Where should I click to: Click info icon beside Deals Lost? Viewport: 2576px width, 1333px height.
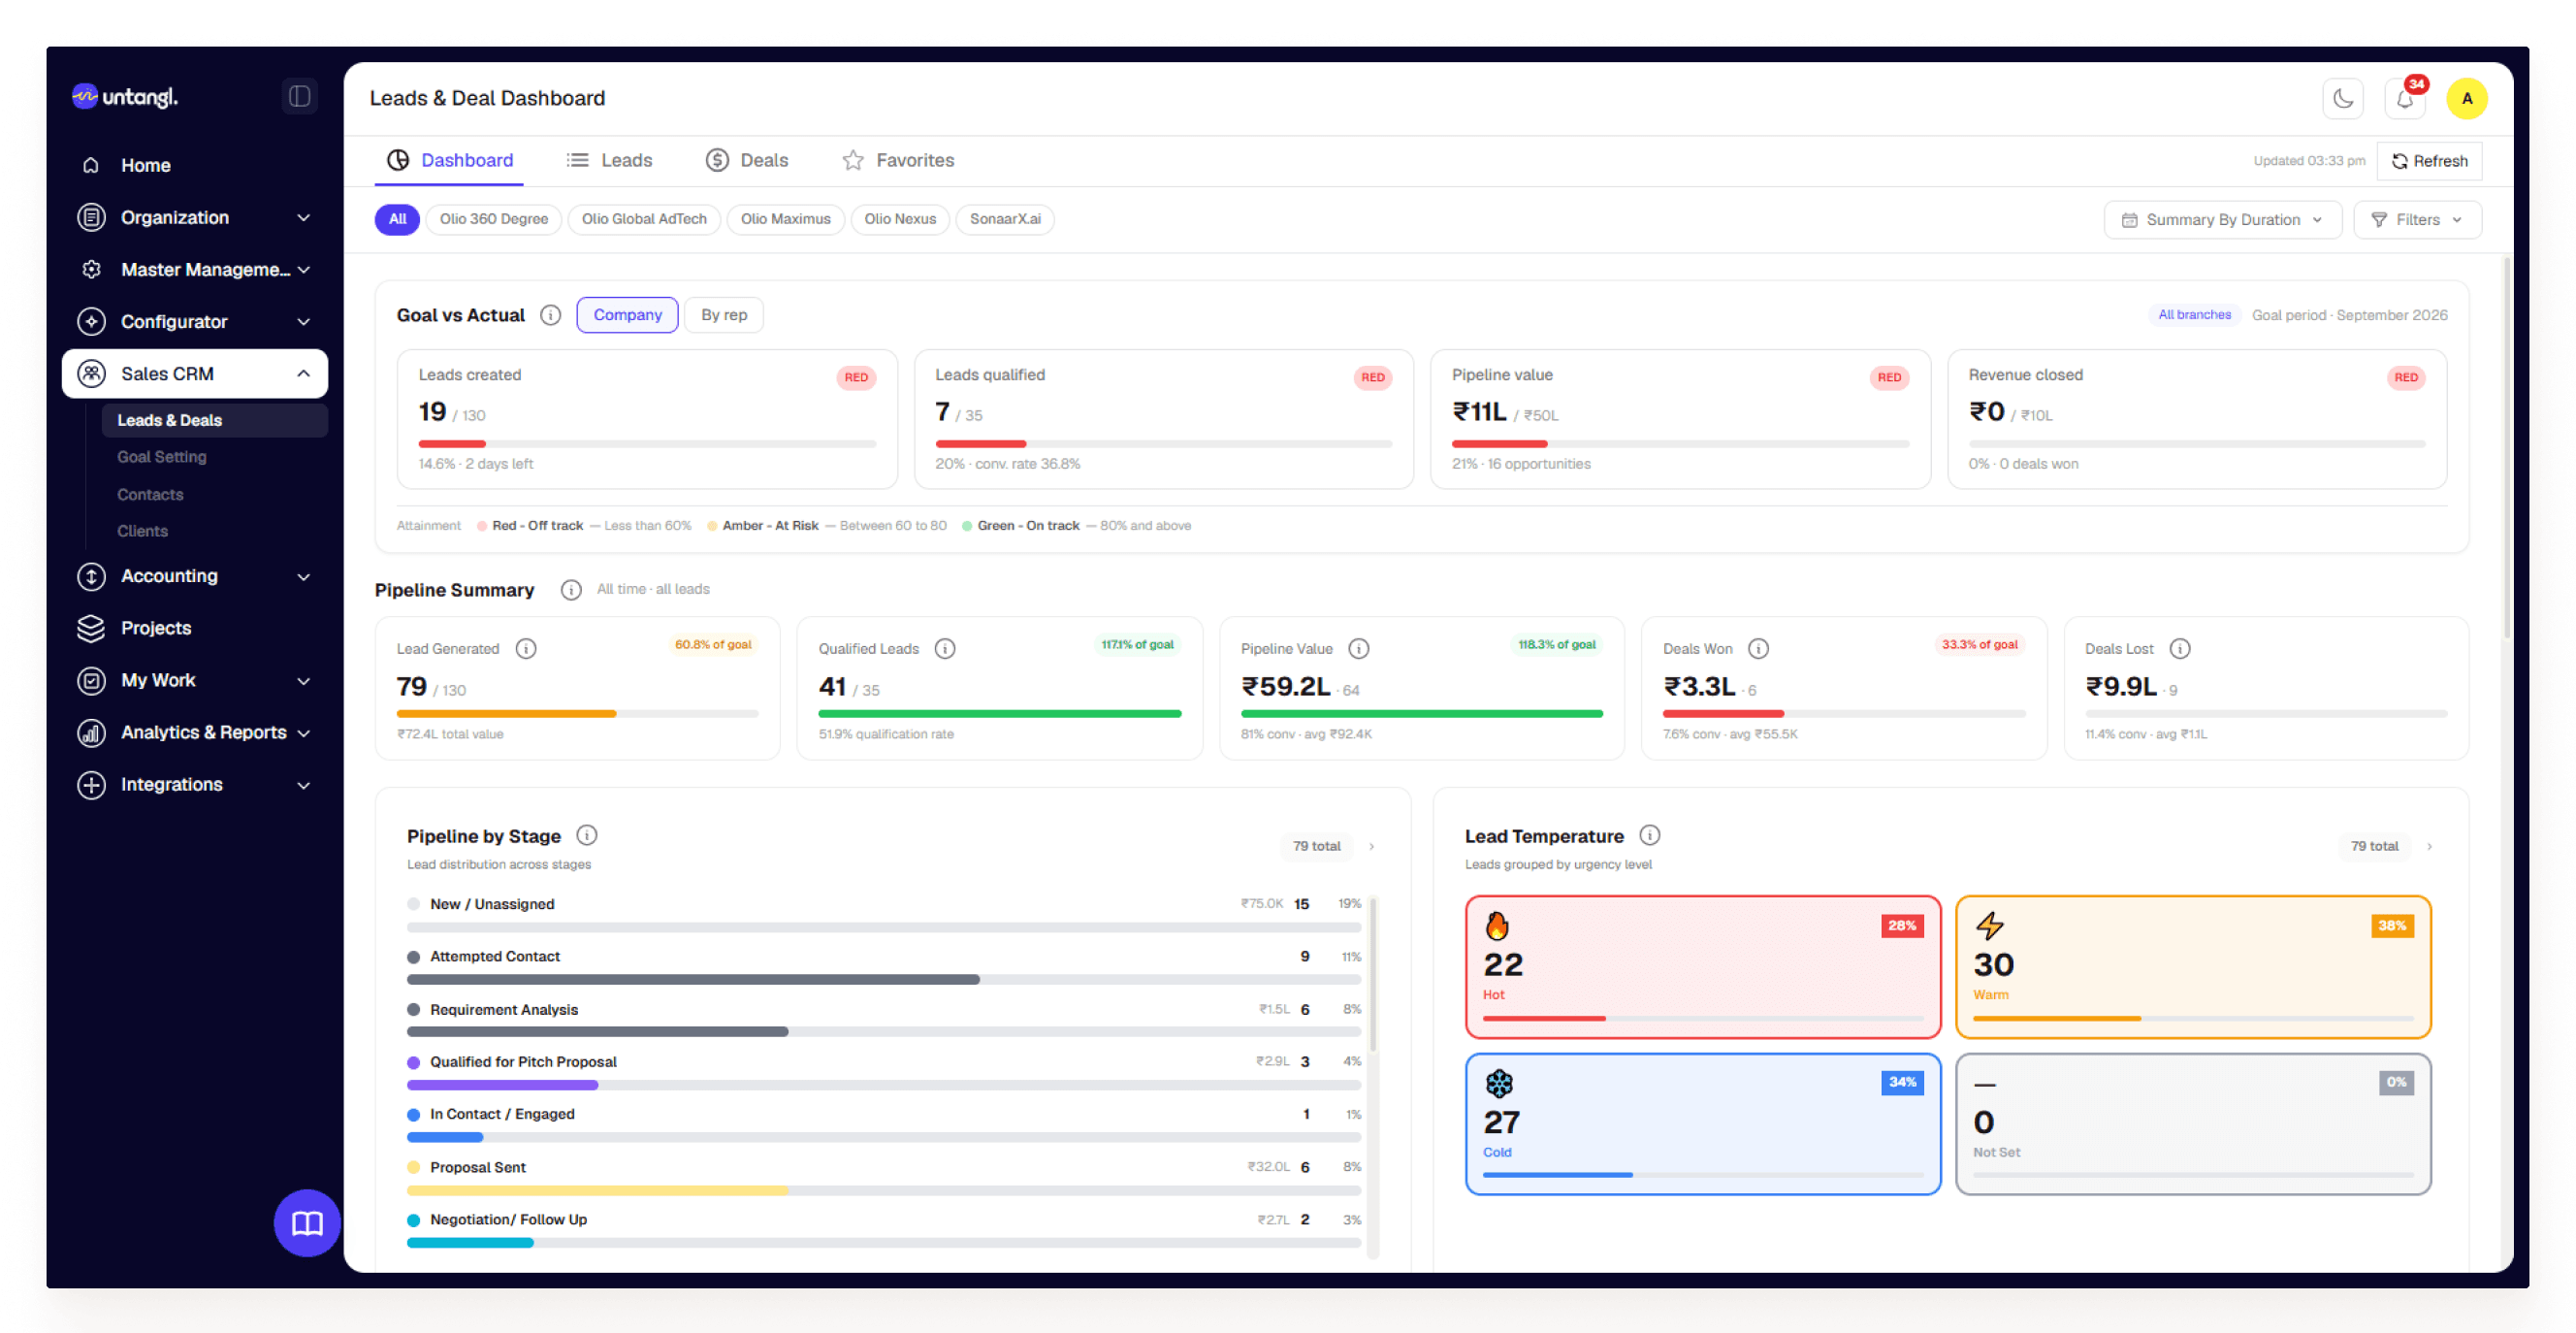(2181, 649)
